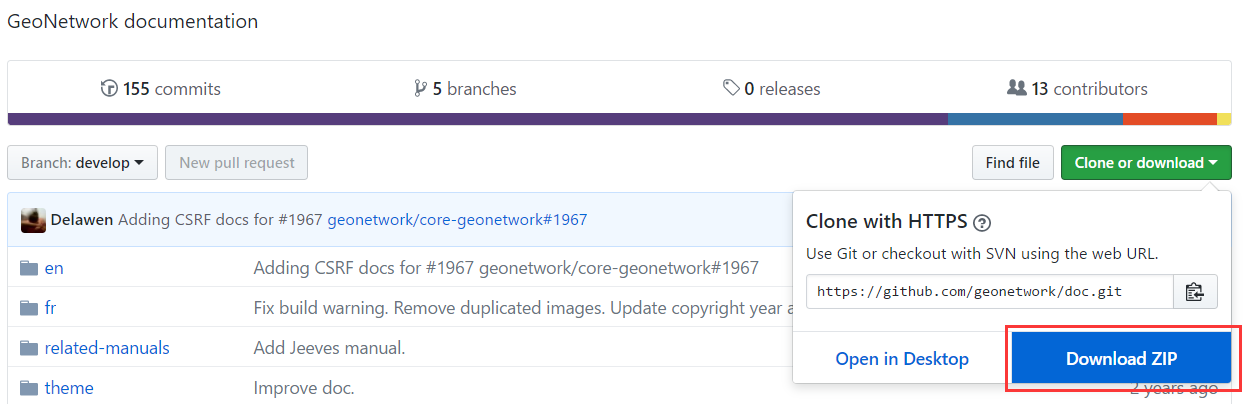Open 155 commits tab
The height and width of the screenshot is (404, 1248).
161,89
